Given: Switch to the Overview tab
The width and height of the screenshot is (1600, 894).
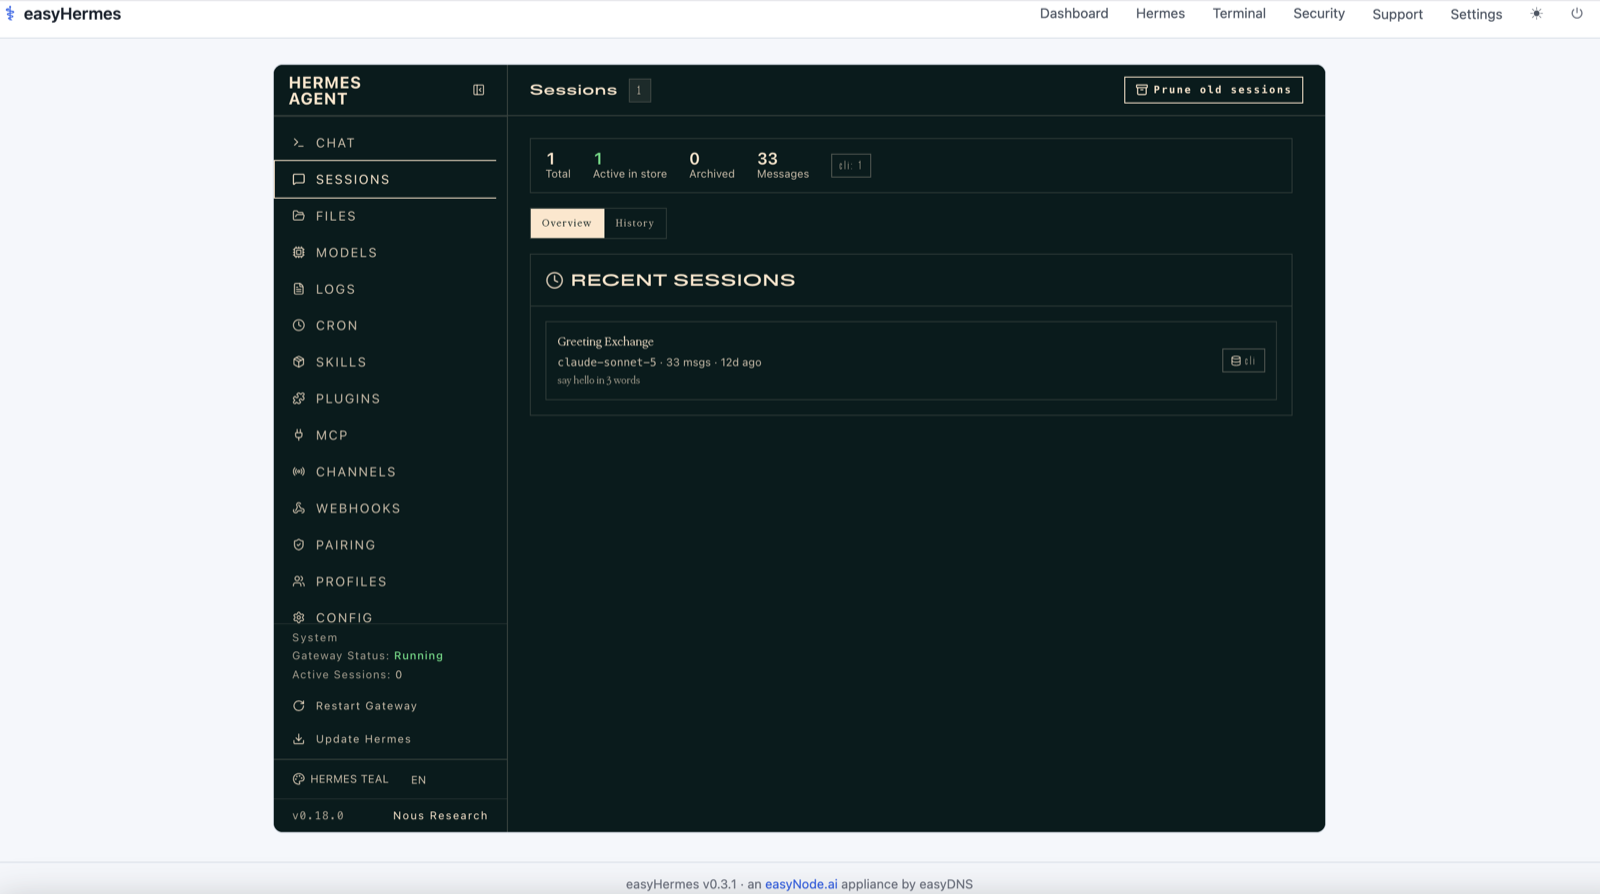Looking at the screenshot, I should coord(567,223).
